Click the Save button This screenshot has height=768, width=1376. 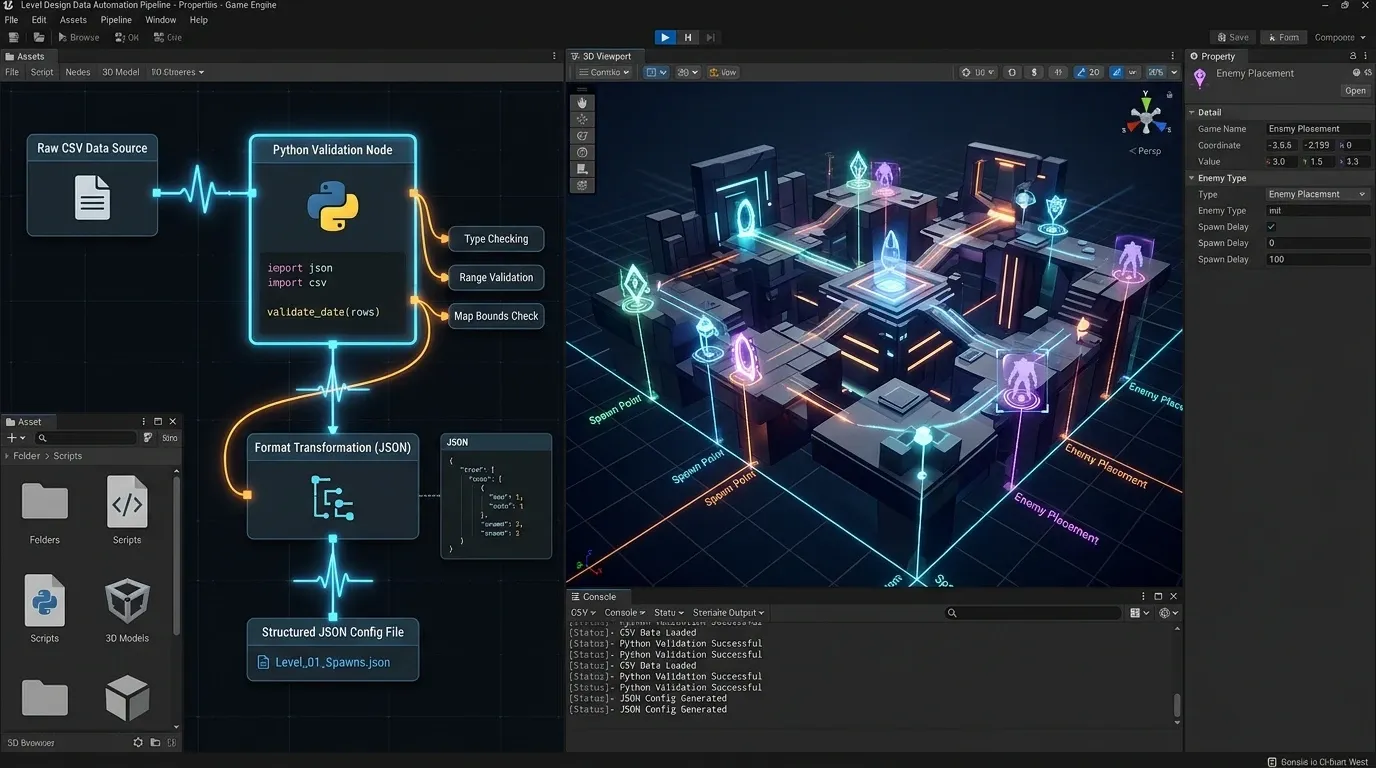[x=1232, y=38]
